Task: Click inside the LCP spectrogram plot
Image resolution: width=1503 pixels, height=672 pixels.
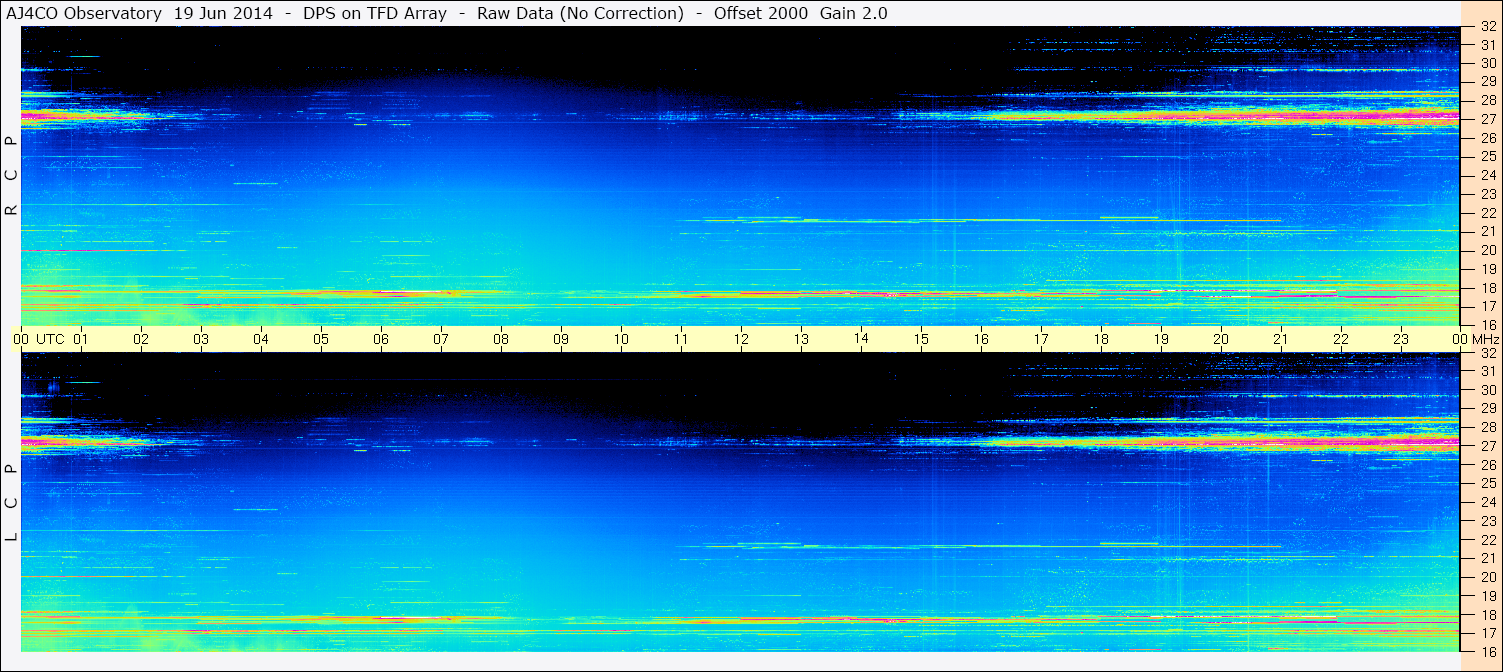Action: click(x=741, y=502)
